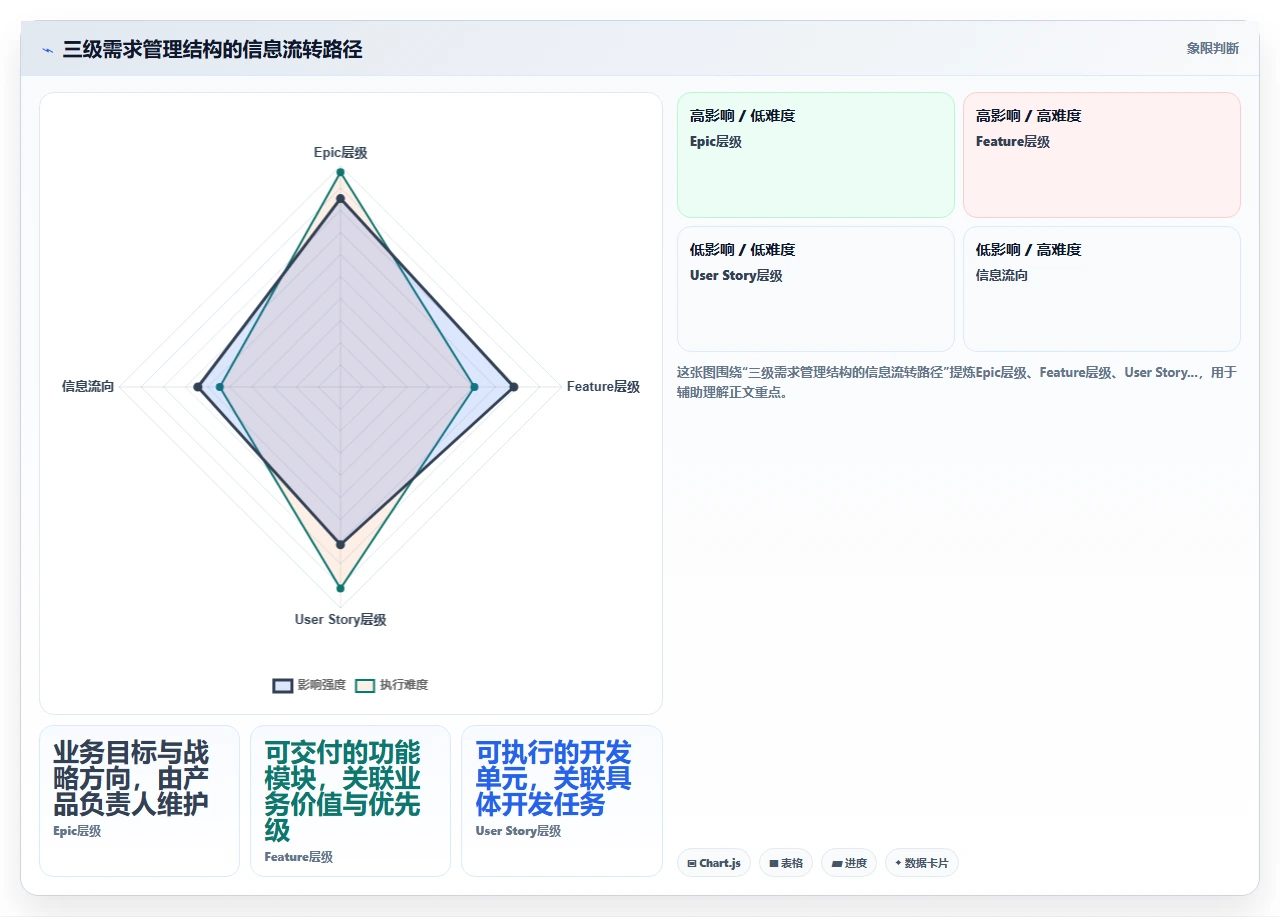Click the 可交付的功能模块 stat card
This screenshot has height=917, width=1280.
pyautogui.click(x=350, y=801)
